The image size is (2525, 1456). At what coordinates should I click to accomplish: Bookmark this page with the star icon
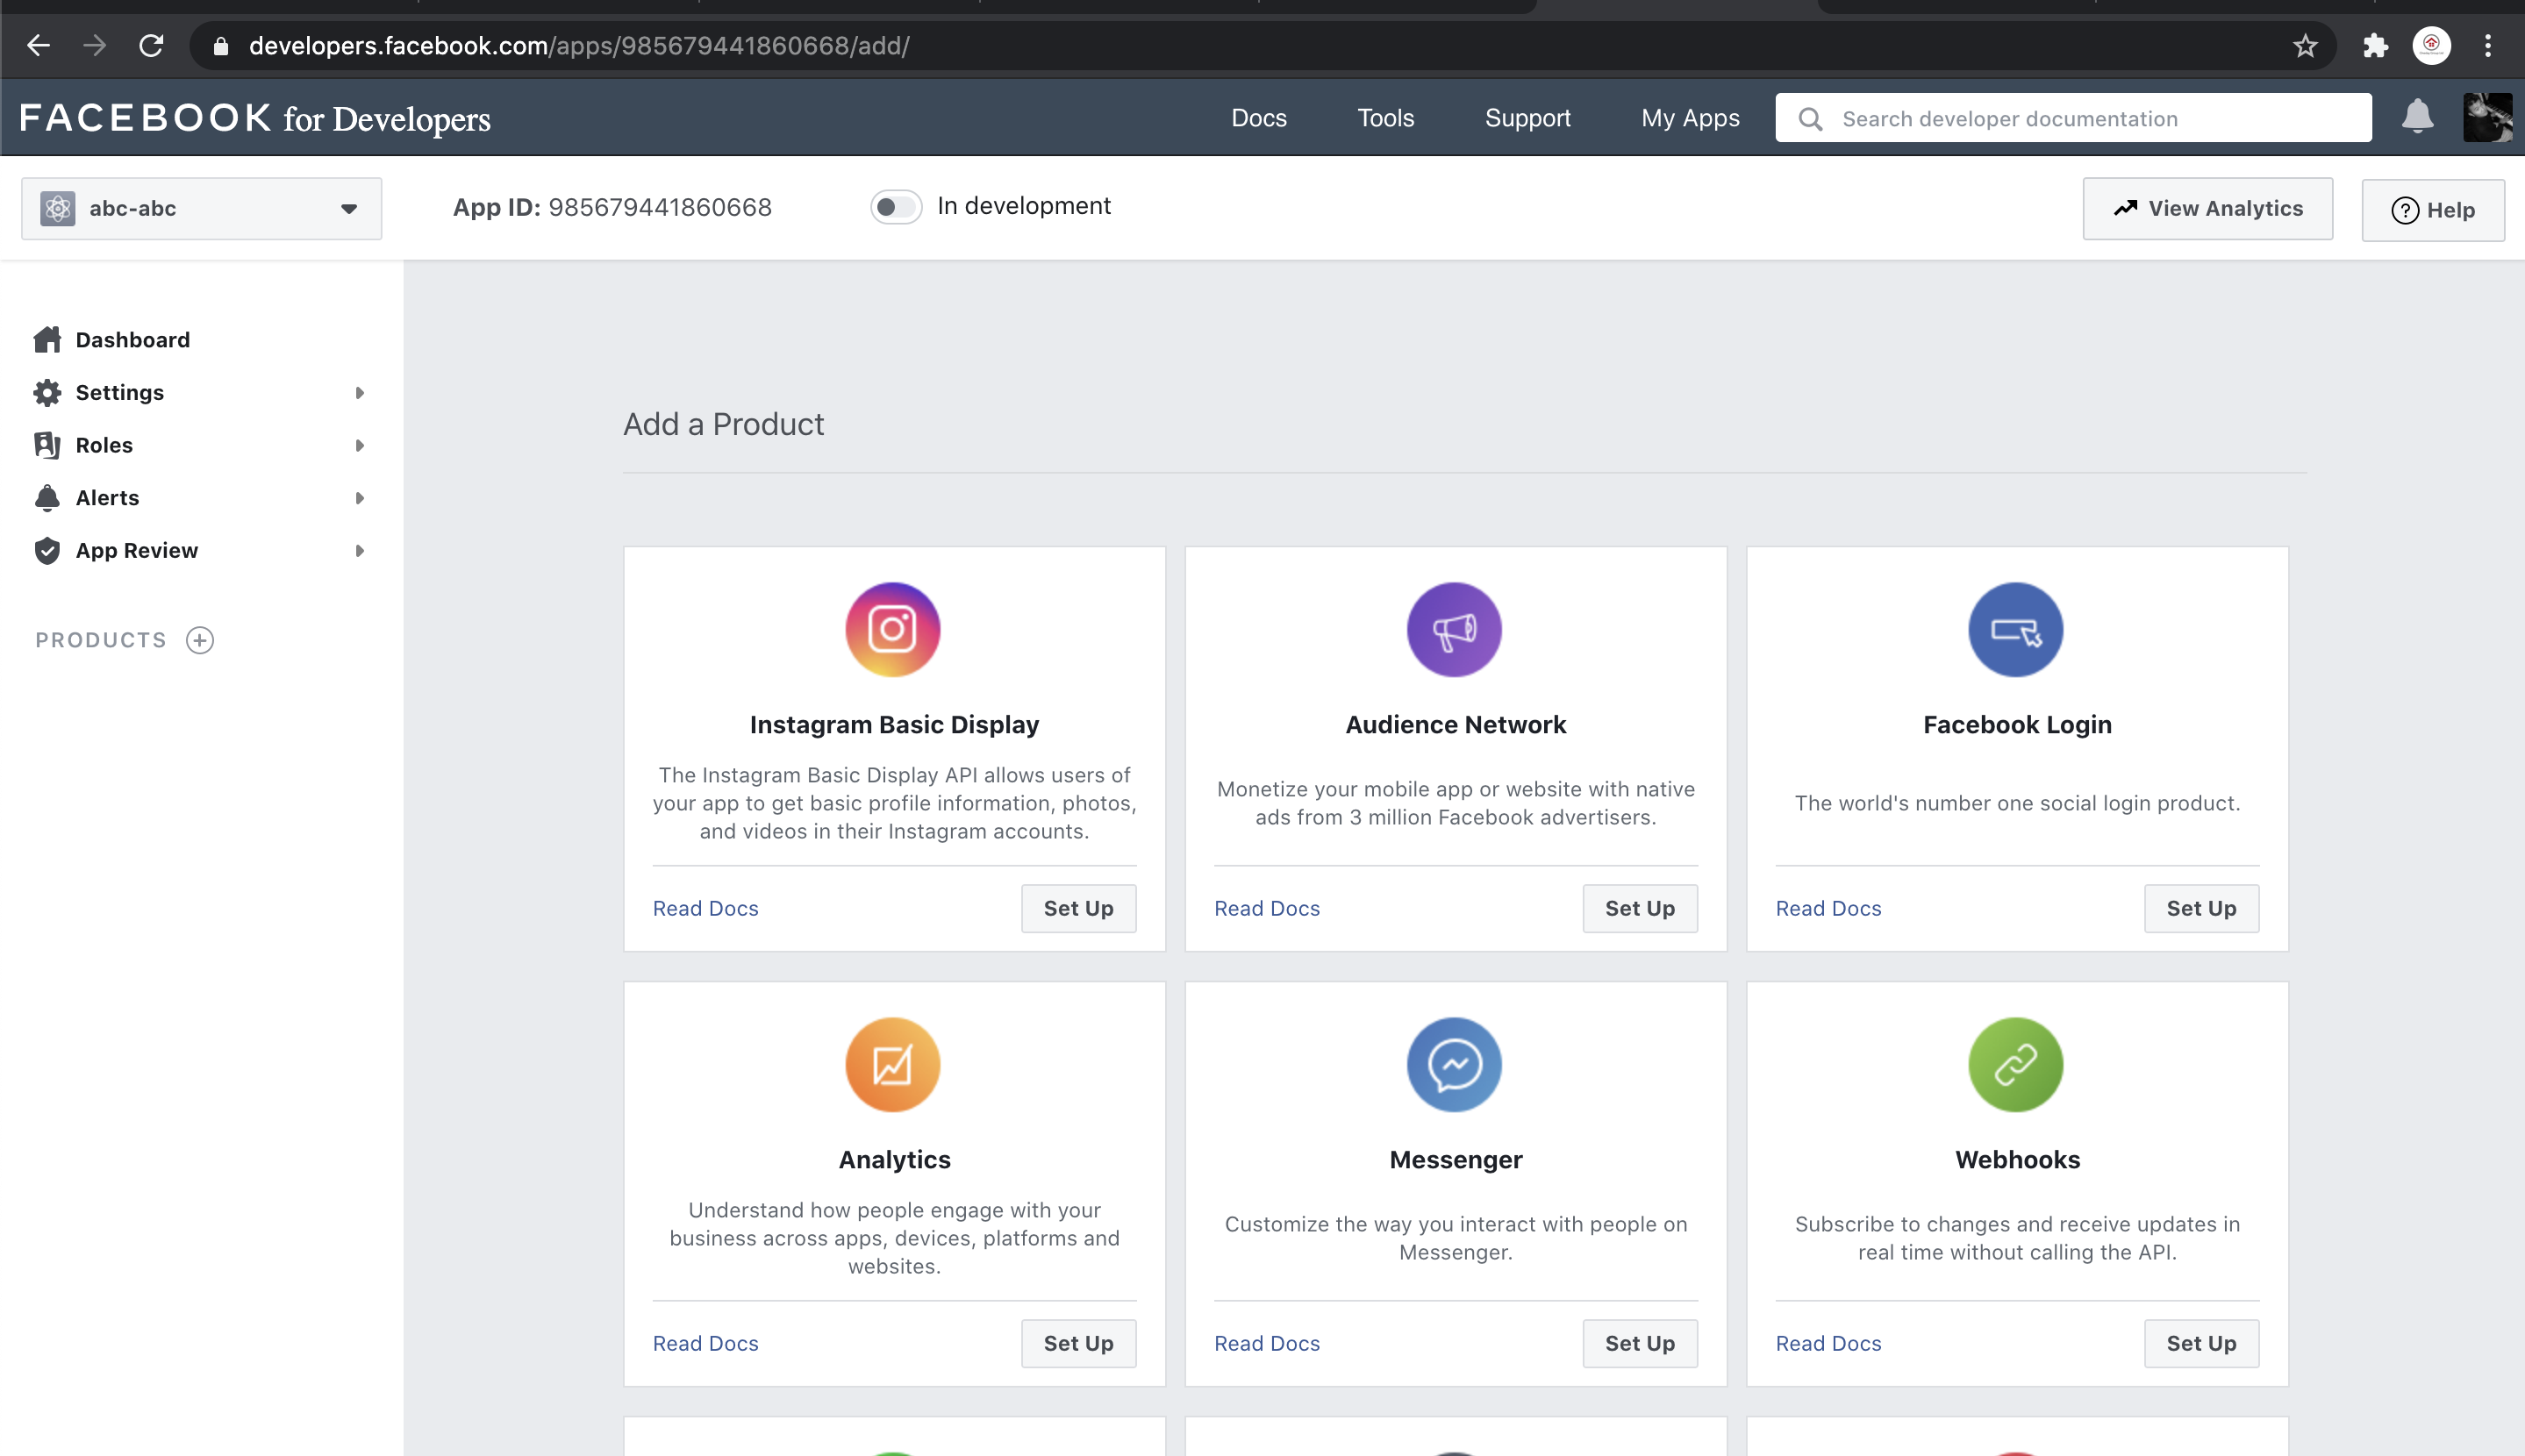click(x=2305, y=45)
